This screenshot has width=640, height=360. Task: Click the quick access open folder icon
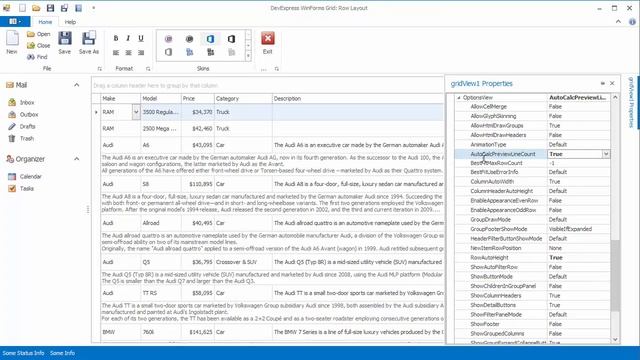pyautogui.click(x=36, y=8)
